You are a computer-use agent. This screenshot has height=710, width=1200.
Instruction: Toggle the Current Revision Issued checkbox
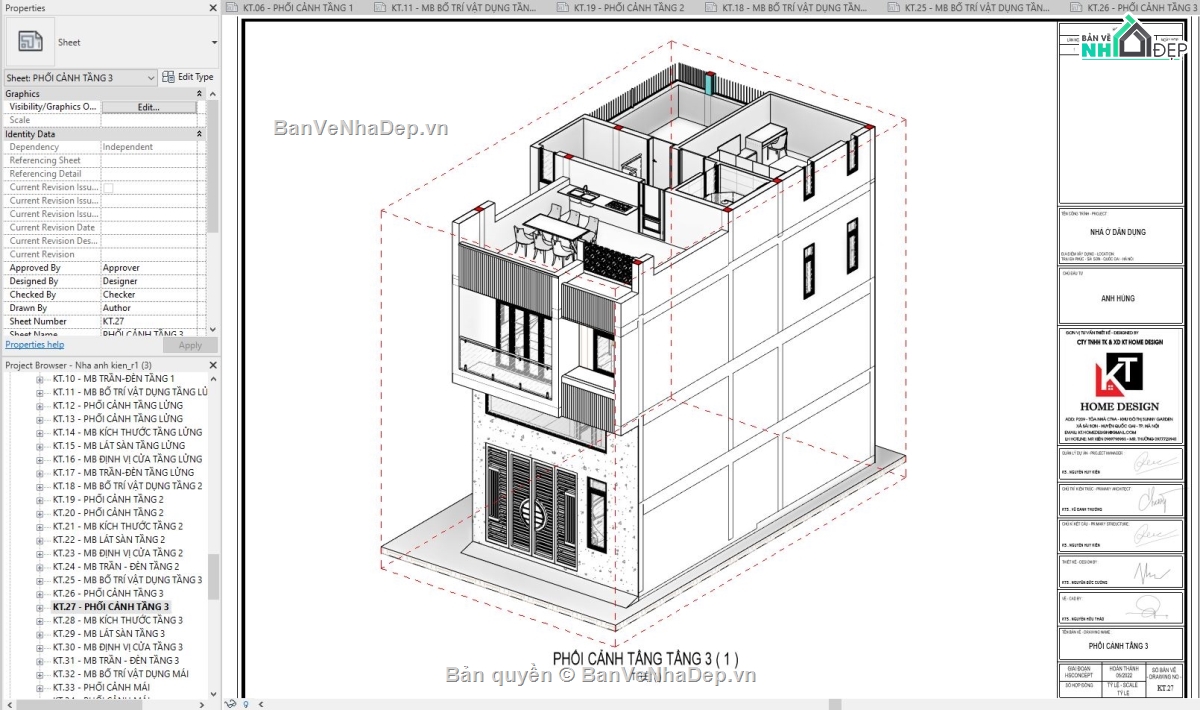108,187
